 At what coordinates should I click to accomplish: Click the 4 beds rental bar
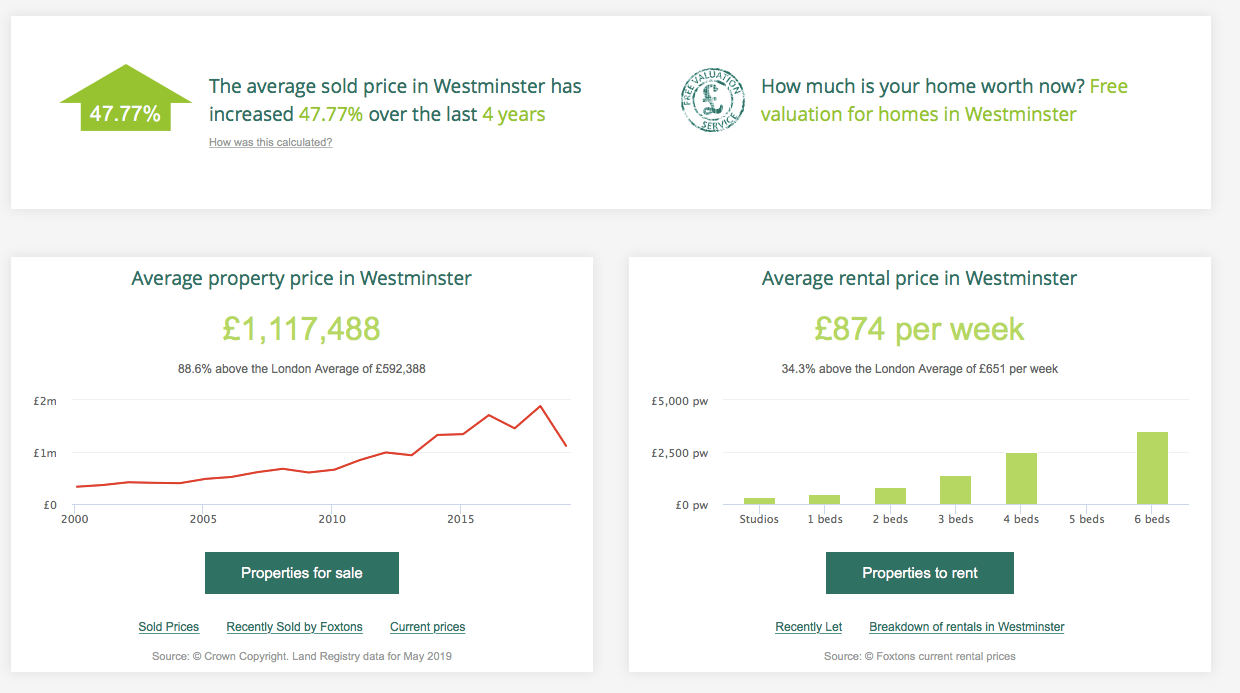(1021, 479)
